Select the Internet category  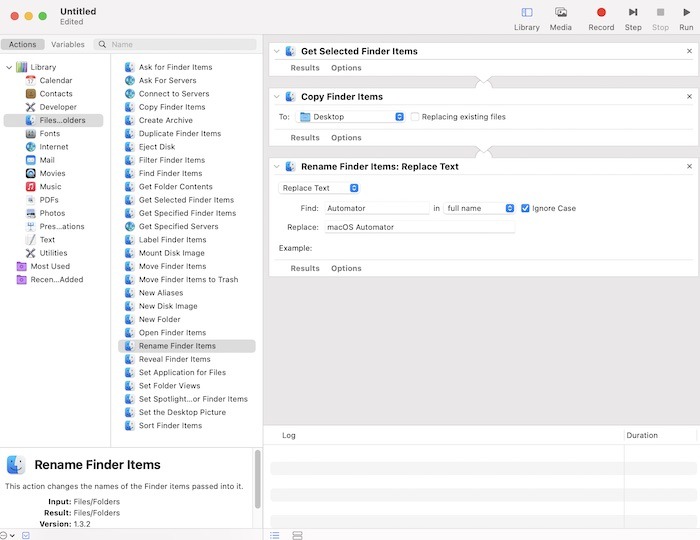(54, 147)
